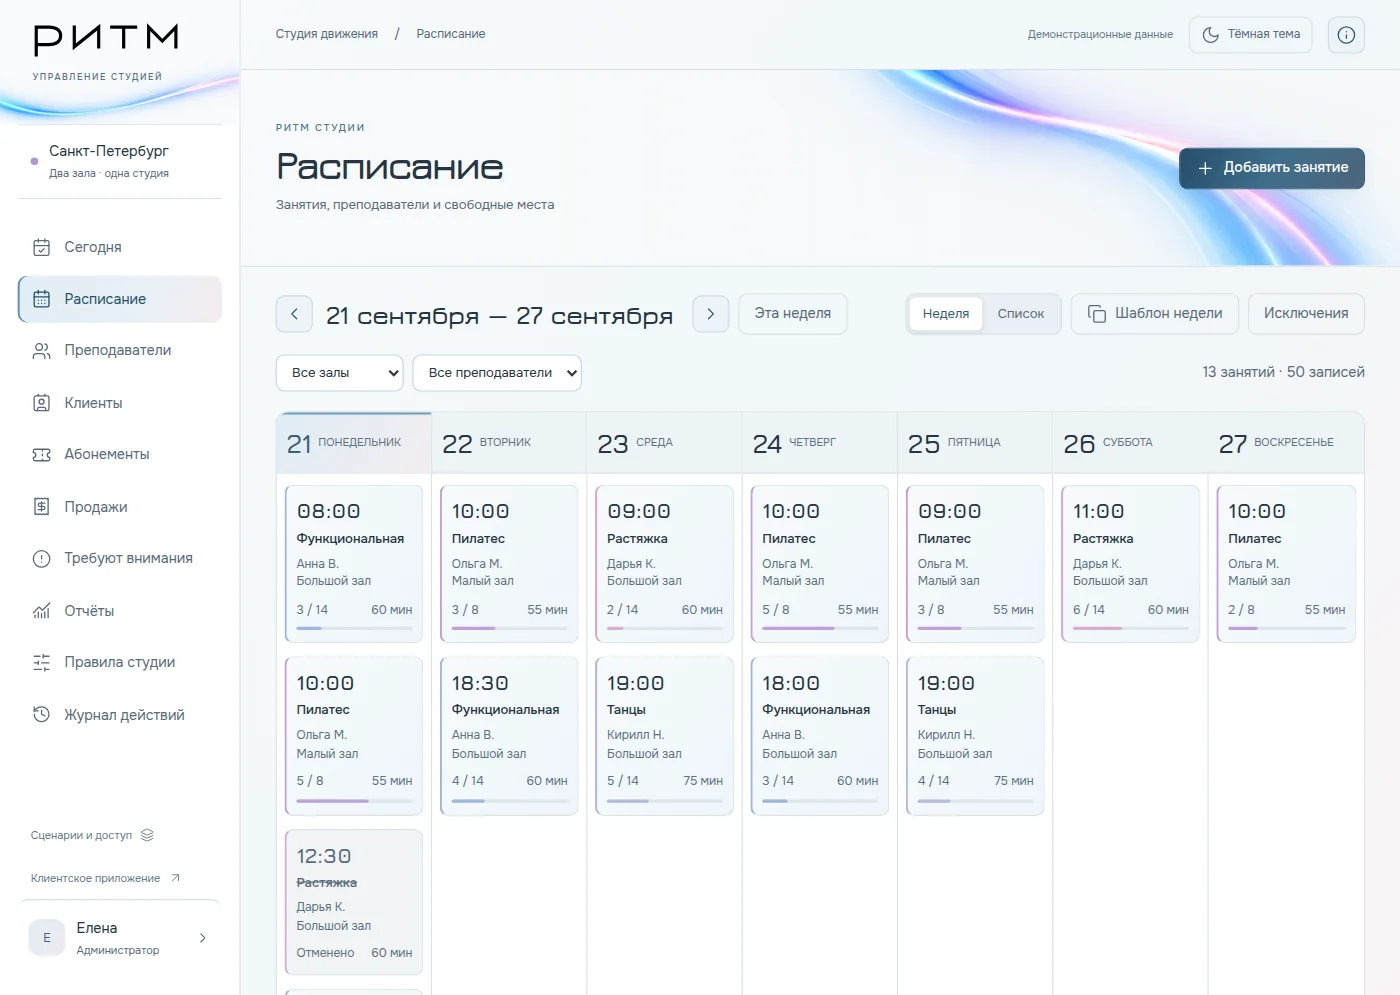Go to previous week arrow
The width and height of the screenshot is (1400, 995).
(x=294, y=314)
